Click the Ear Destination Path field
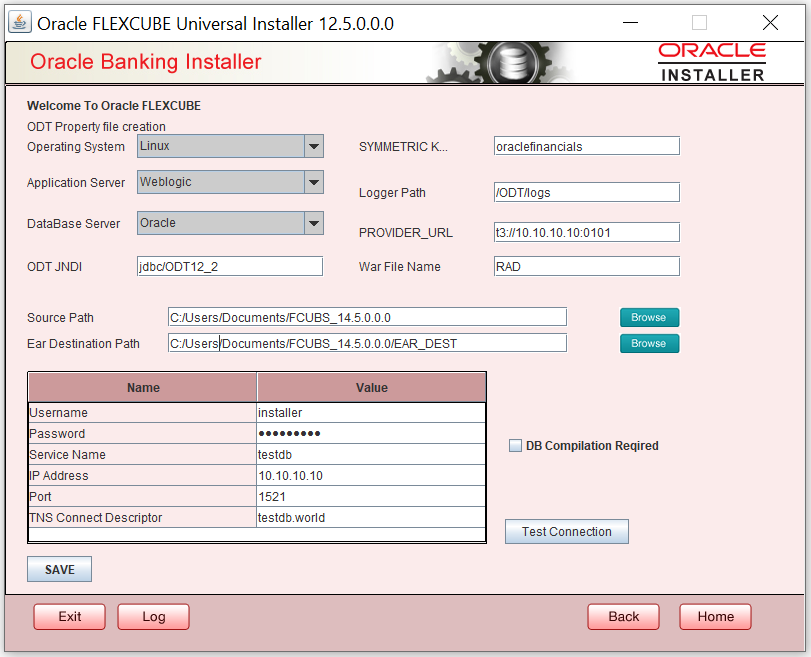This screenshot has height=657, width=811. tap(367, 343)
